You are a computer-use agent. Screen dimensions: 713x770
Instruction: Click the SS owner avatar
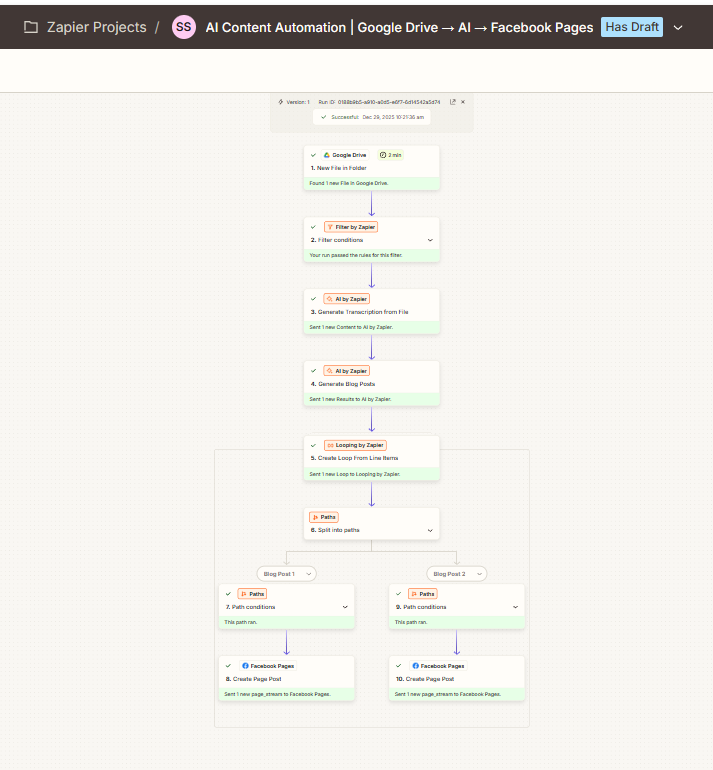[x=184, y=27]
